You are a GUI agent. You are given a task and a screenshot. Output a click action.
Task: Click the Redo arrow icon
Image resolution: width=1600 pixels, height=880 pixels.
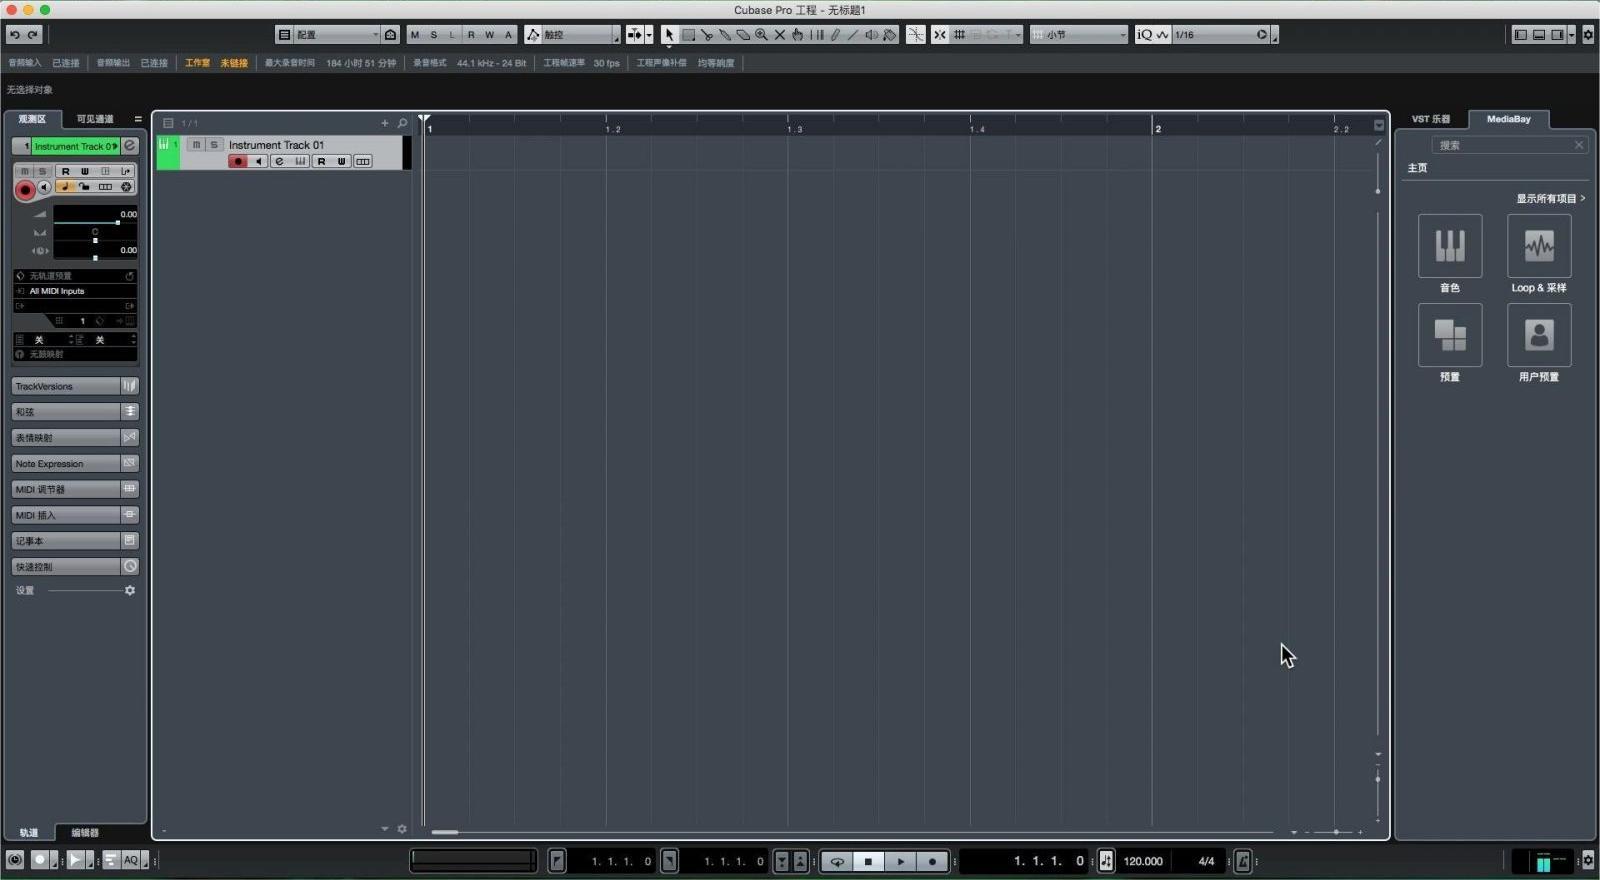click(x=33, y=35)
